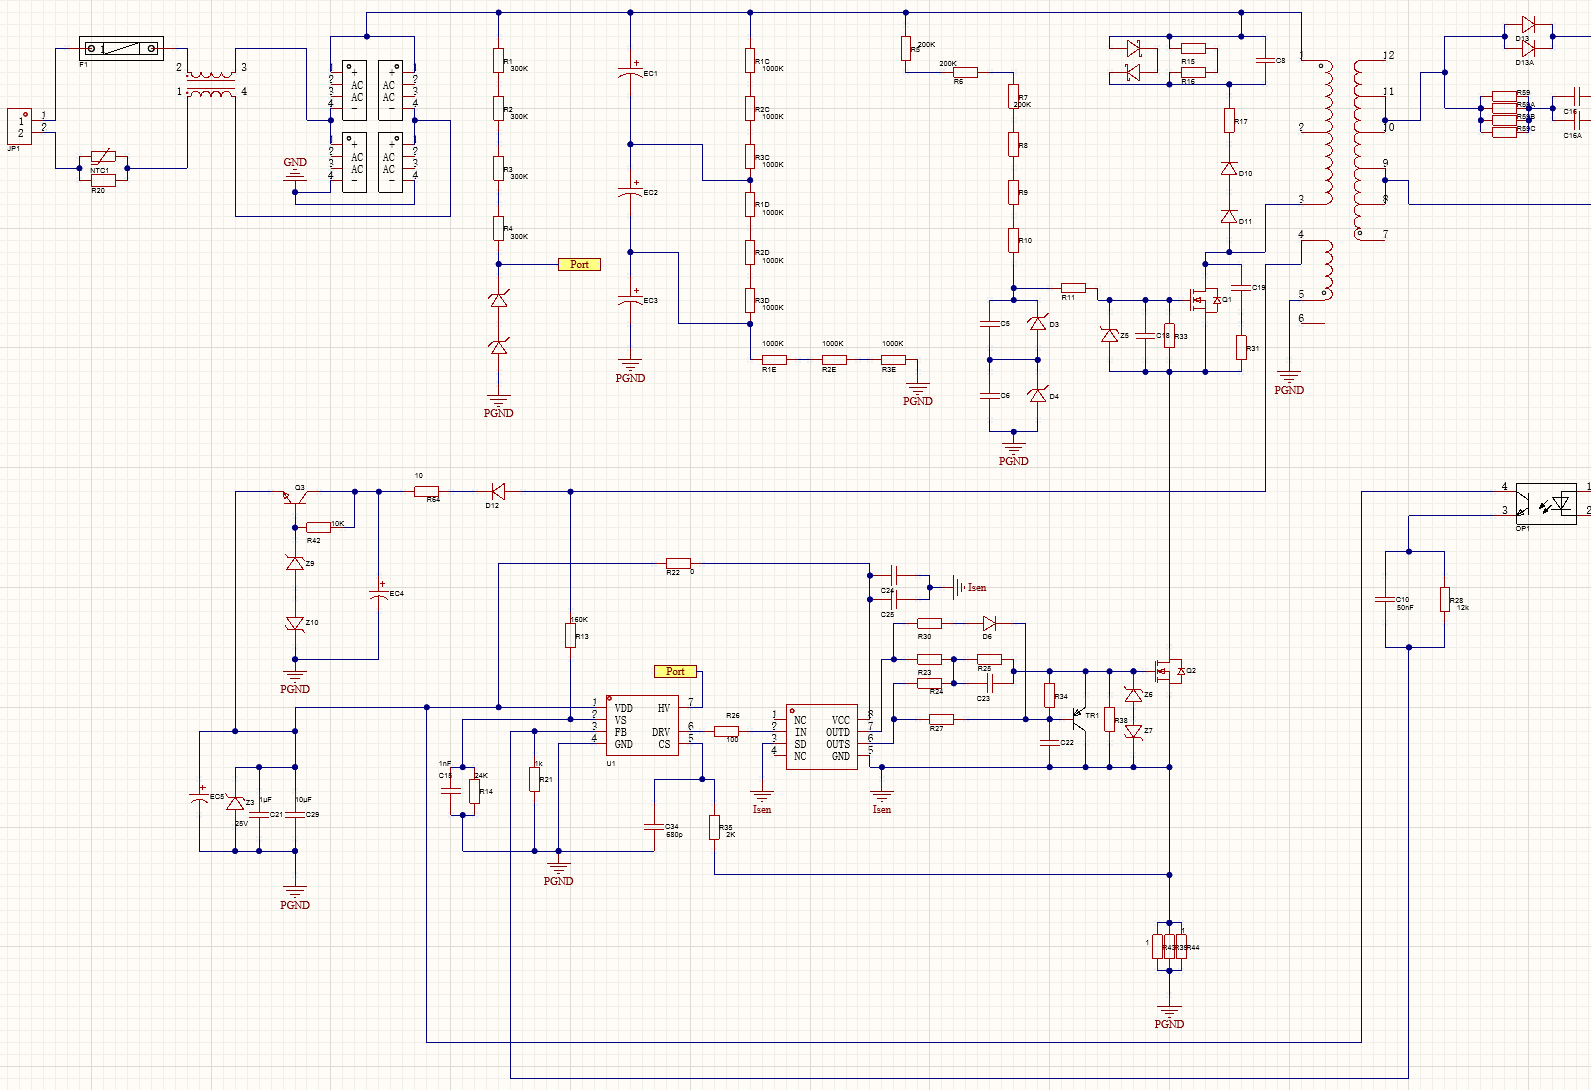This screenshot has height=1090, width=1591.
Task: Click the NTC1 thermistor symbol
Action: [103, 157]
